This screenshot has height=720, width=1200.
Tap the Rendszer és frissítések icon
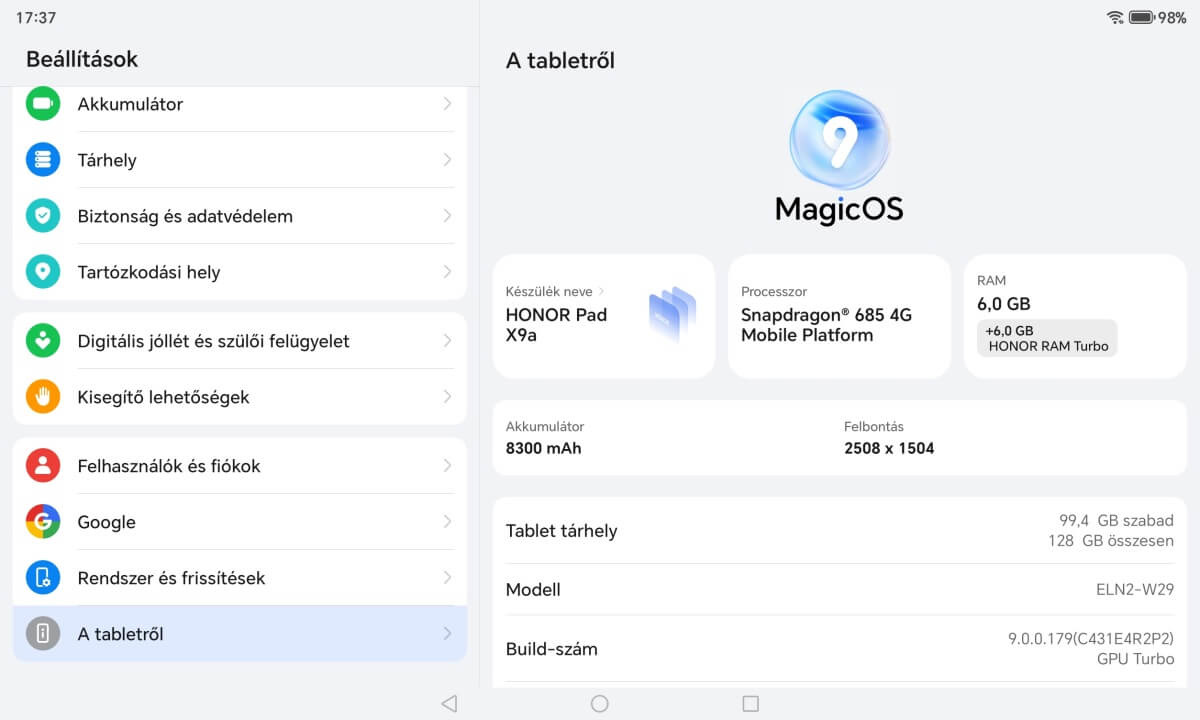coord(43,578)
